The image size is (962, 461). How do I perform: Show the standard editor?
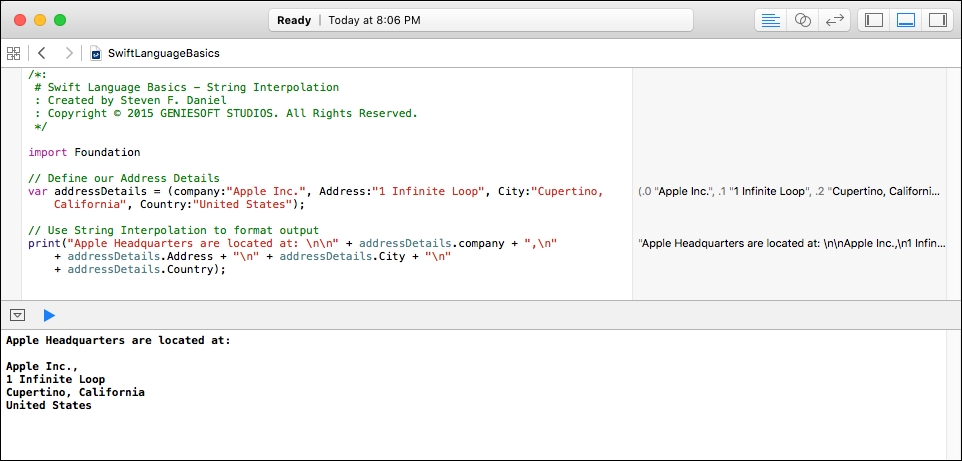click(x=771, y=20)
